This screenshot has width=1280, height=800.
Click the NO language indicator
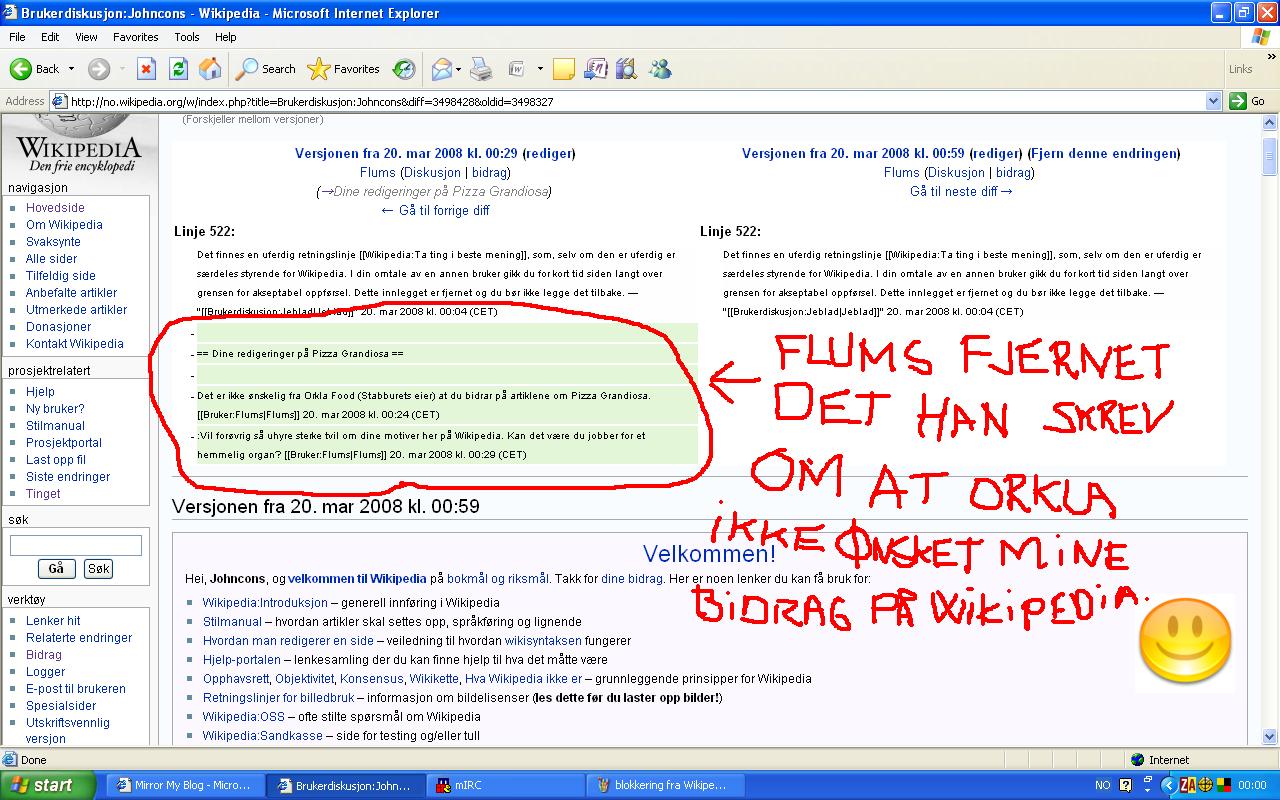[1103, 785]
